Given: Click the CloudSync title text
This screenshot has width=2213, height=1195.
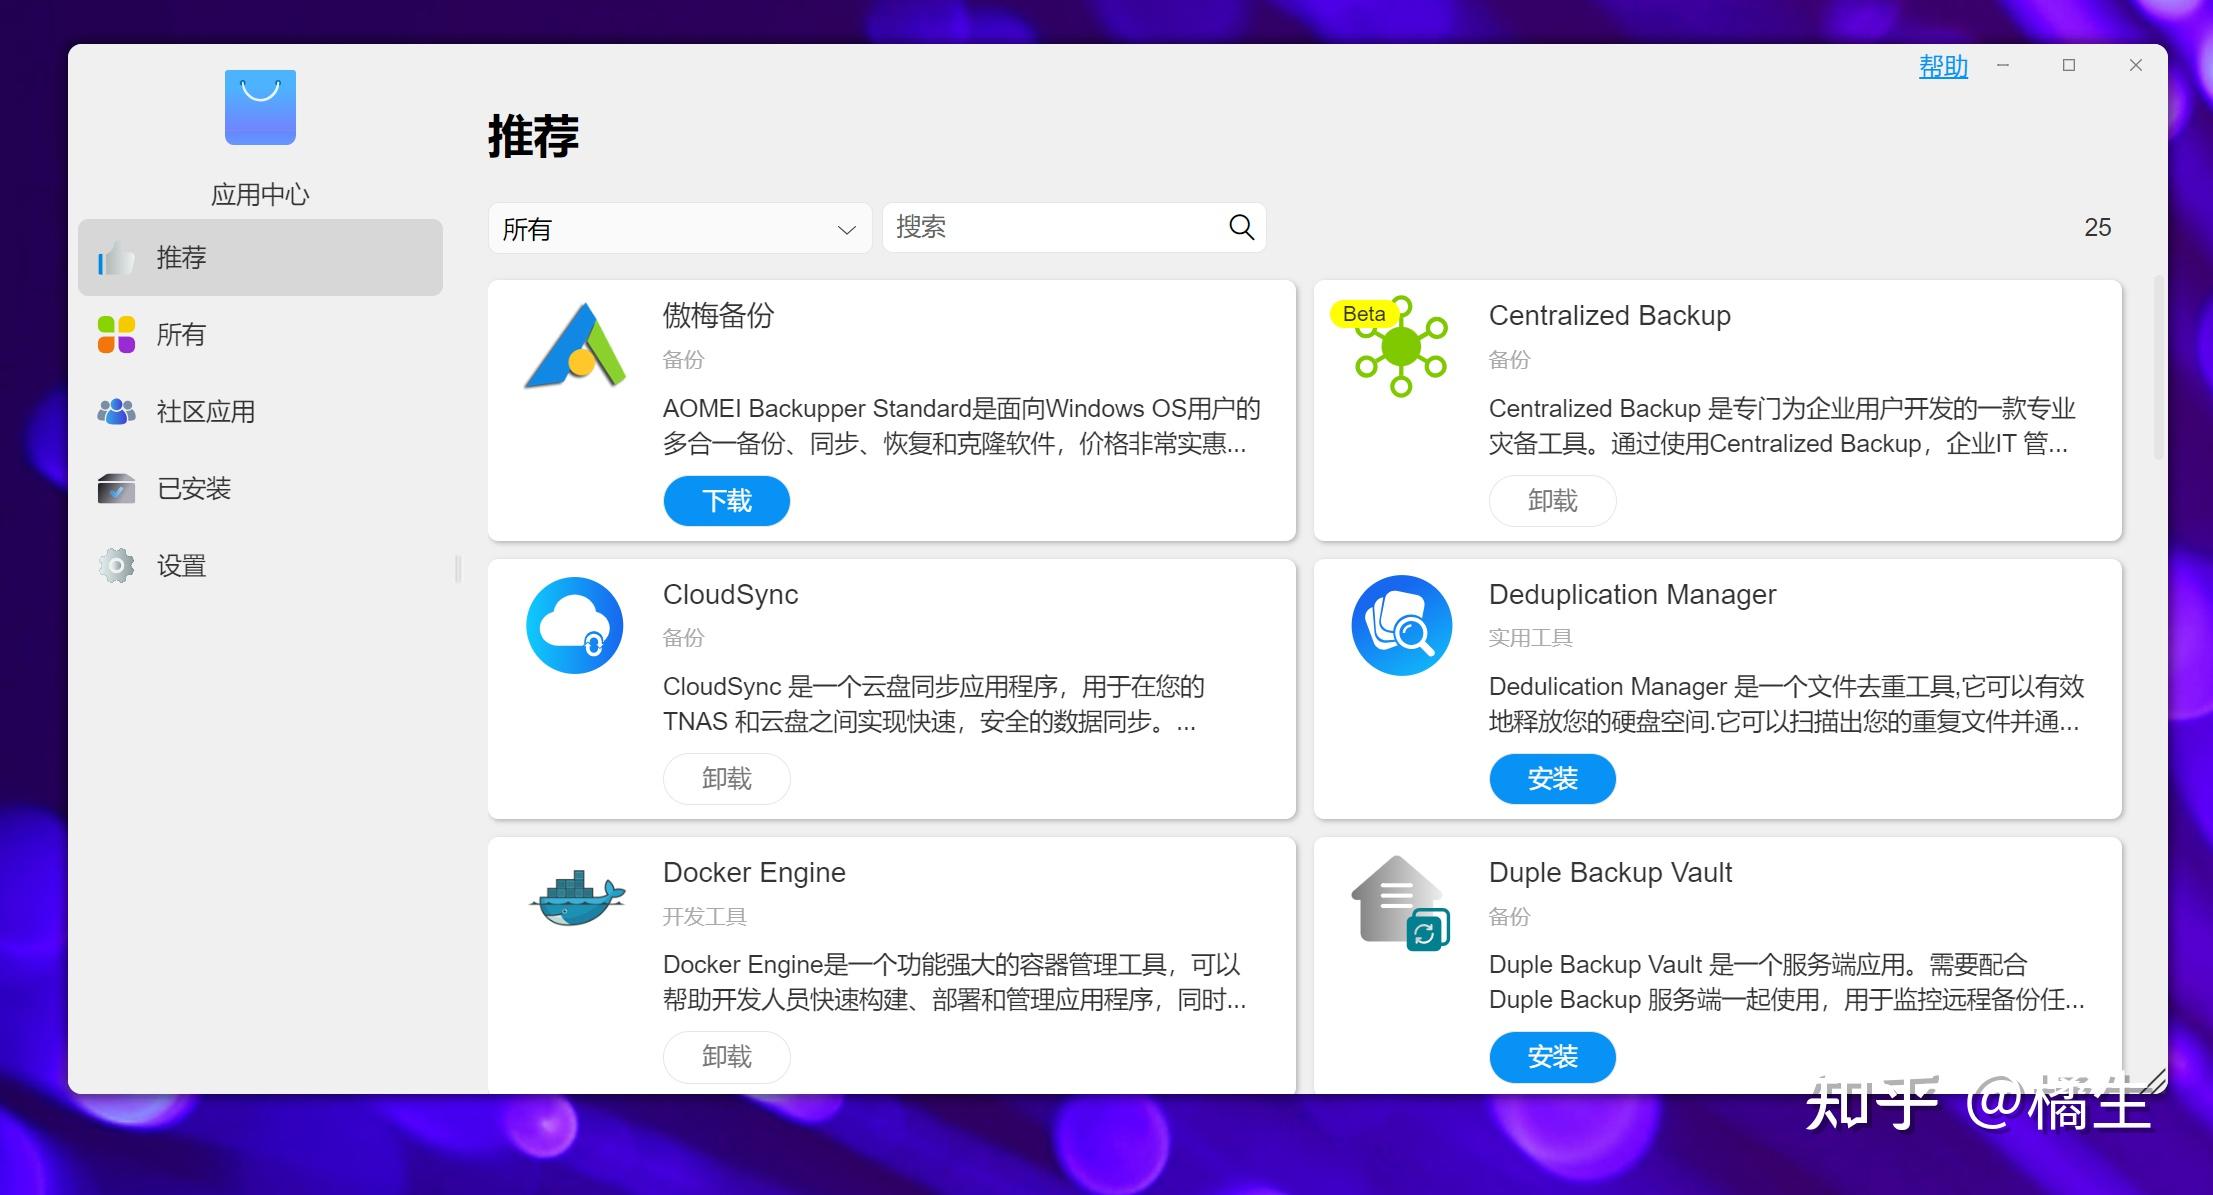Looking at the screenshot, I should click(x=730, y=595).
